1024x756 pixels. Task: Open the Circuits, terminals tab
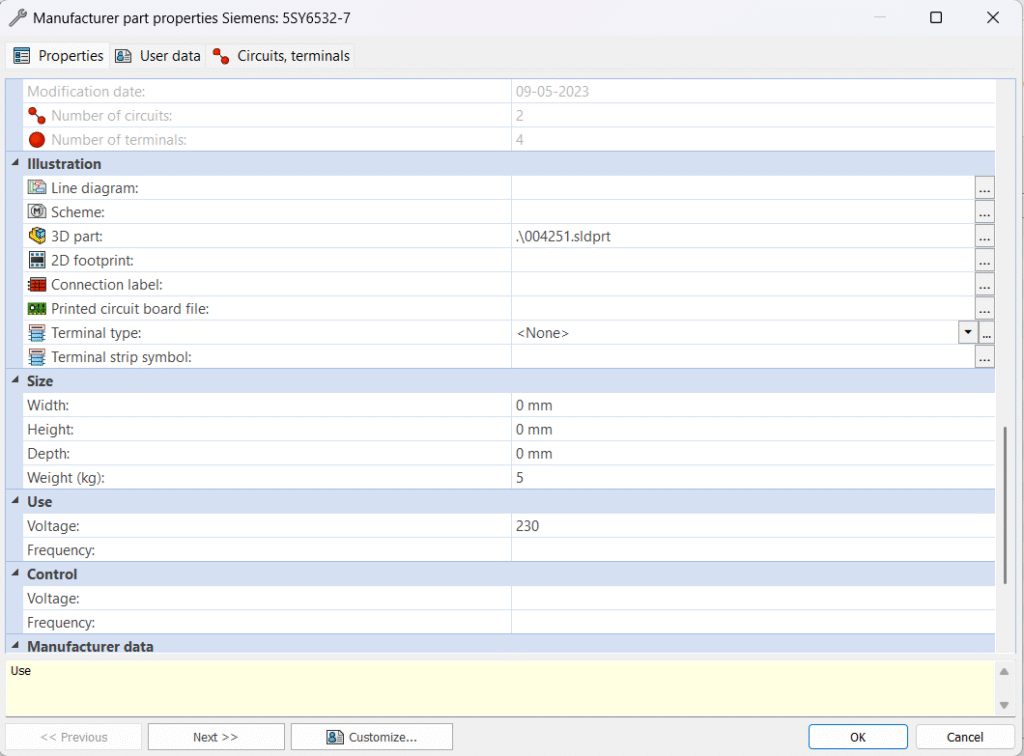(x=281, y=56)
